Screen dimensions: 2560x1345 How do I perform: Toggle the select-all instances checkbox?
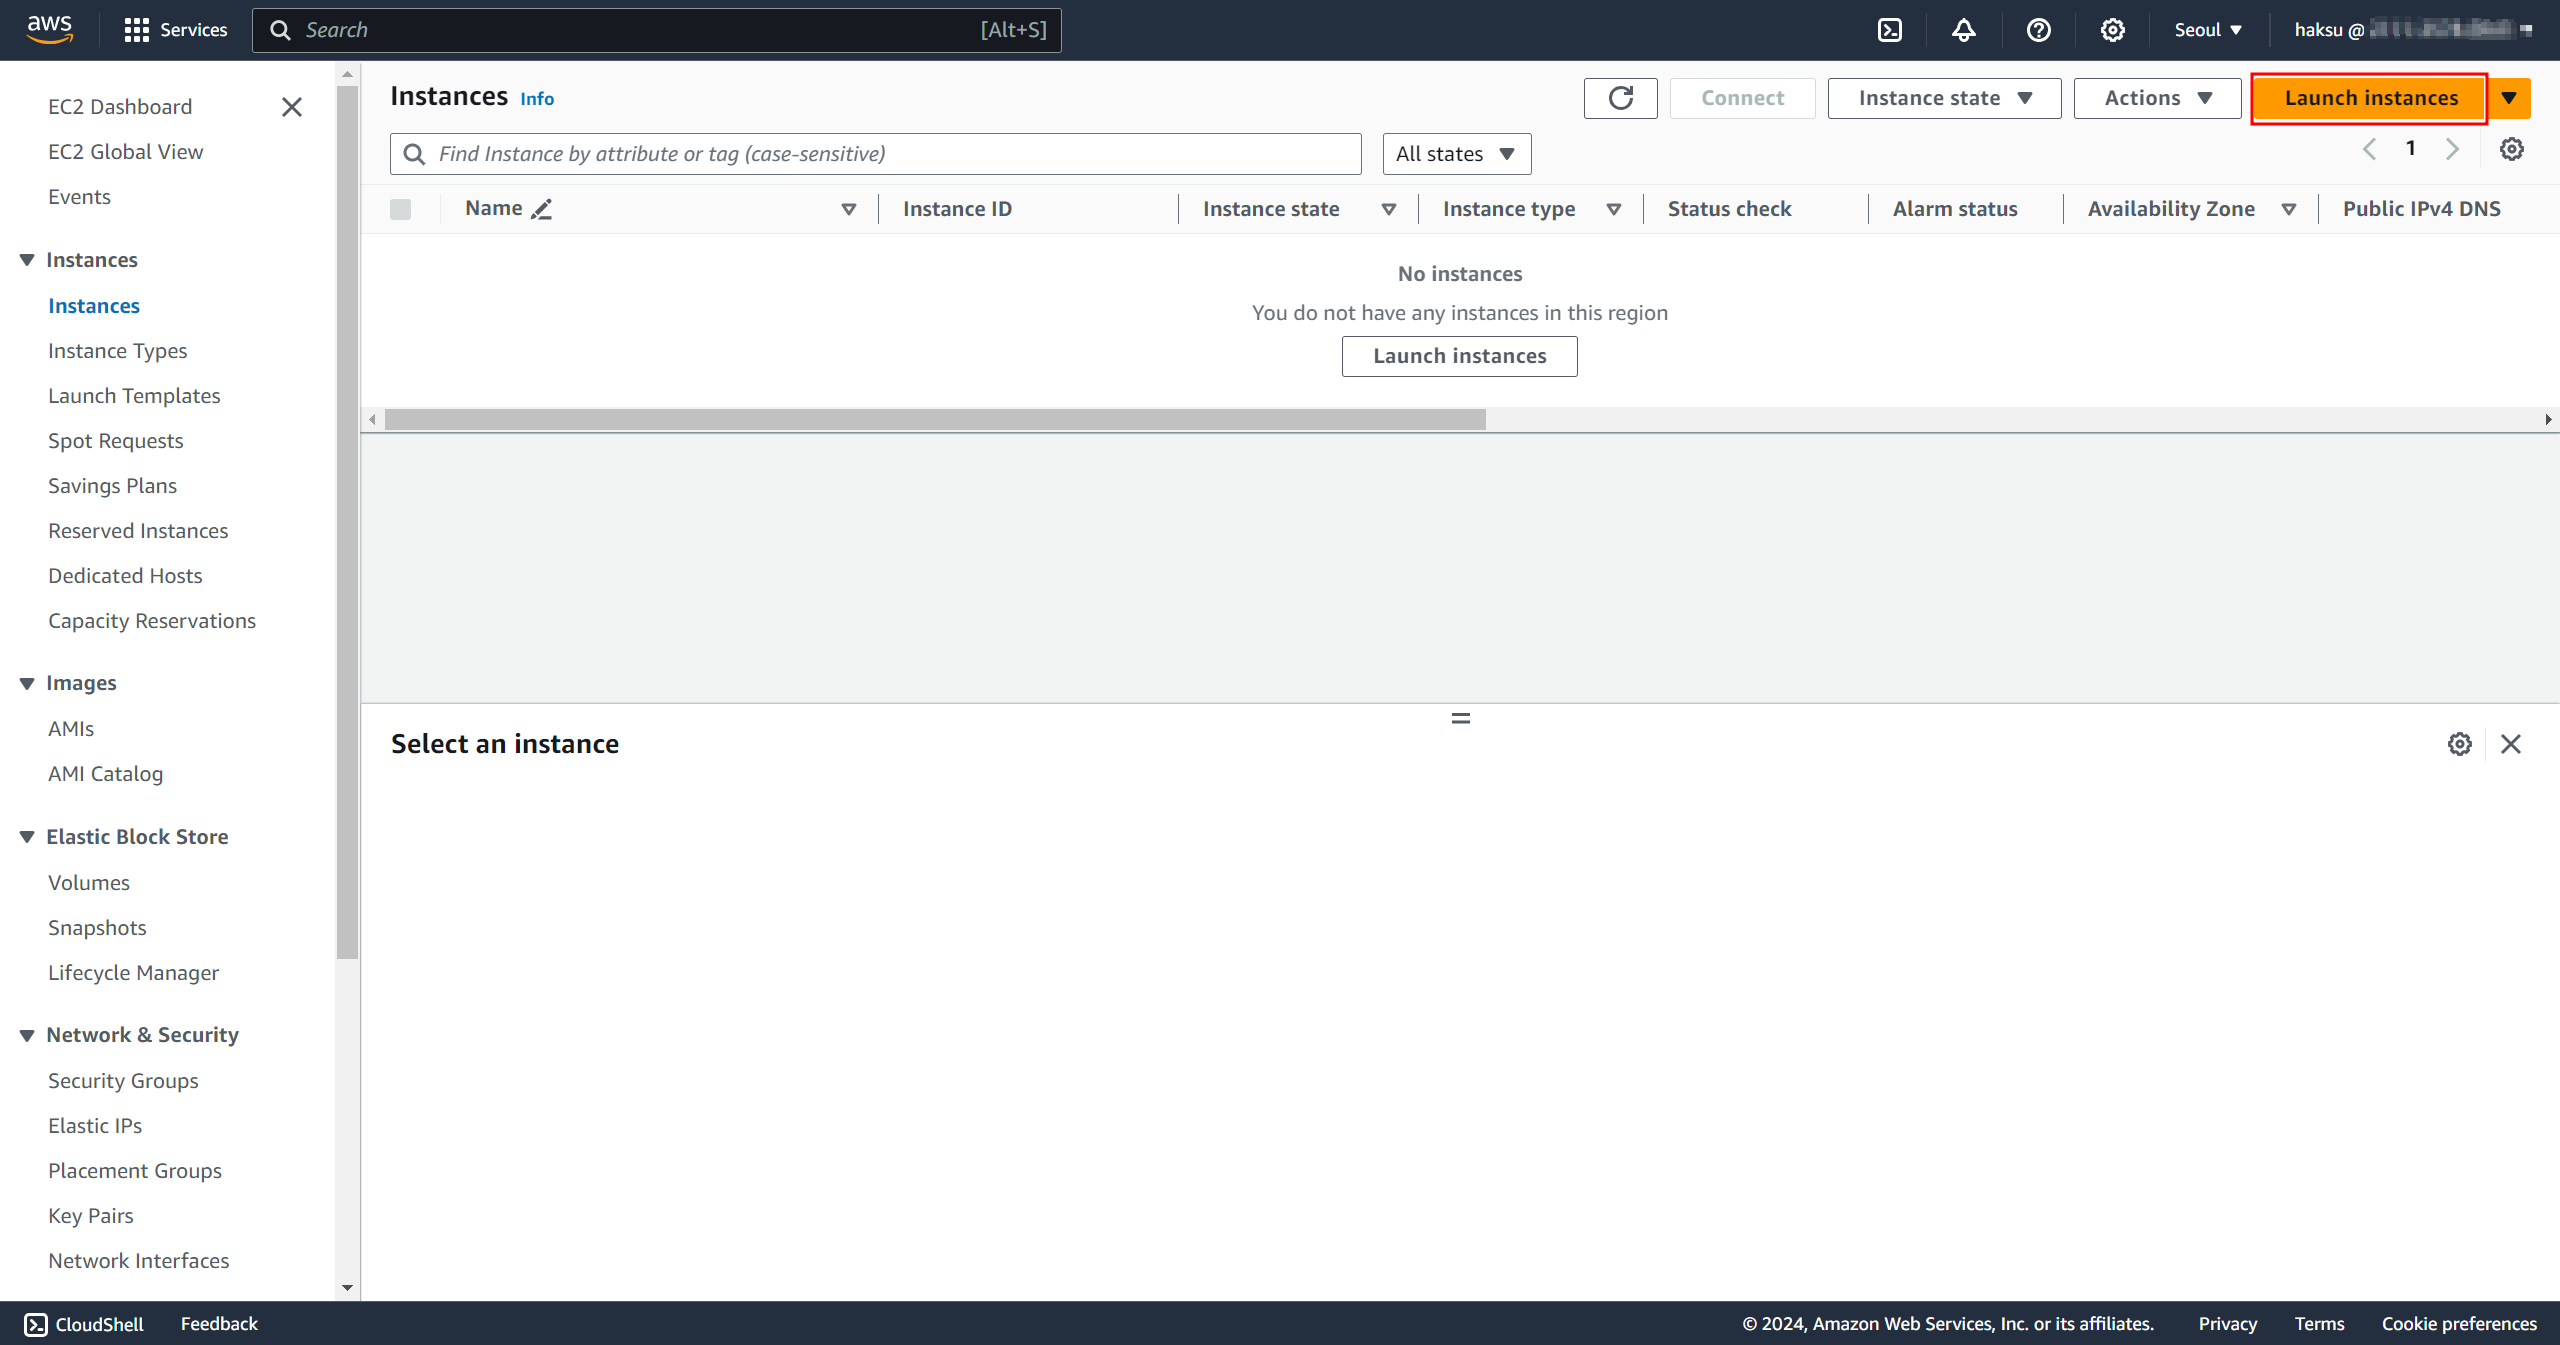pyautogui.click(x=400, y=209)
